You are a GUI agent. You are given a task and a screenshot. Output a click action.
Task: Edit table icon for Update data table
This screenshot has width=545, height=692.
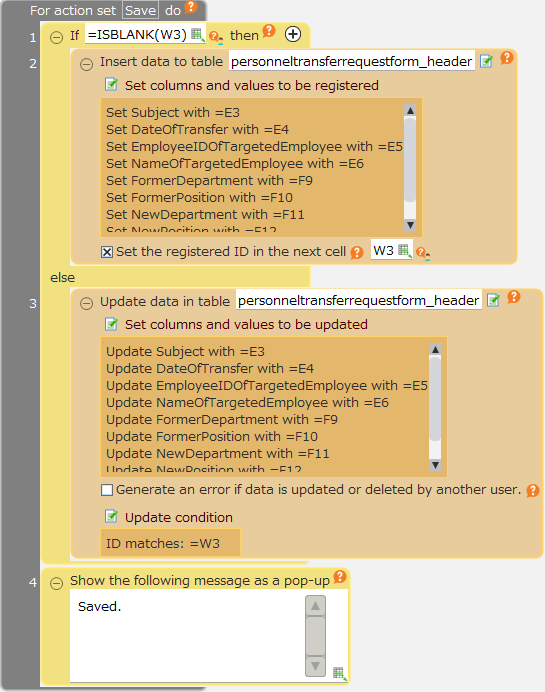tap(493, 301)
